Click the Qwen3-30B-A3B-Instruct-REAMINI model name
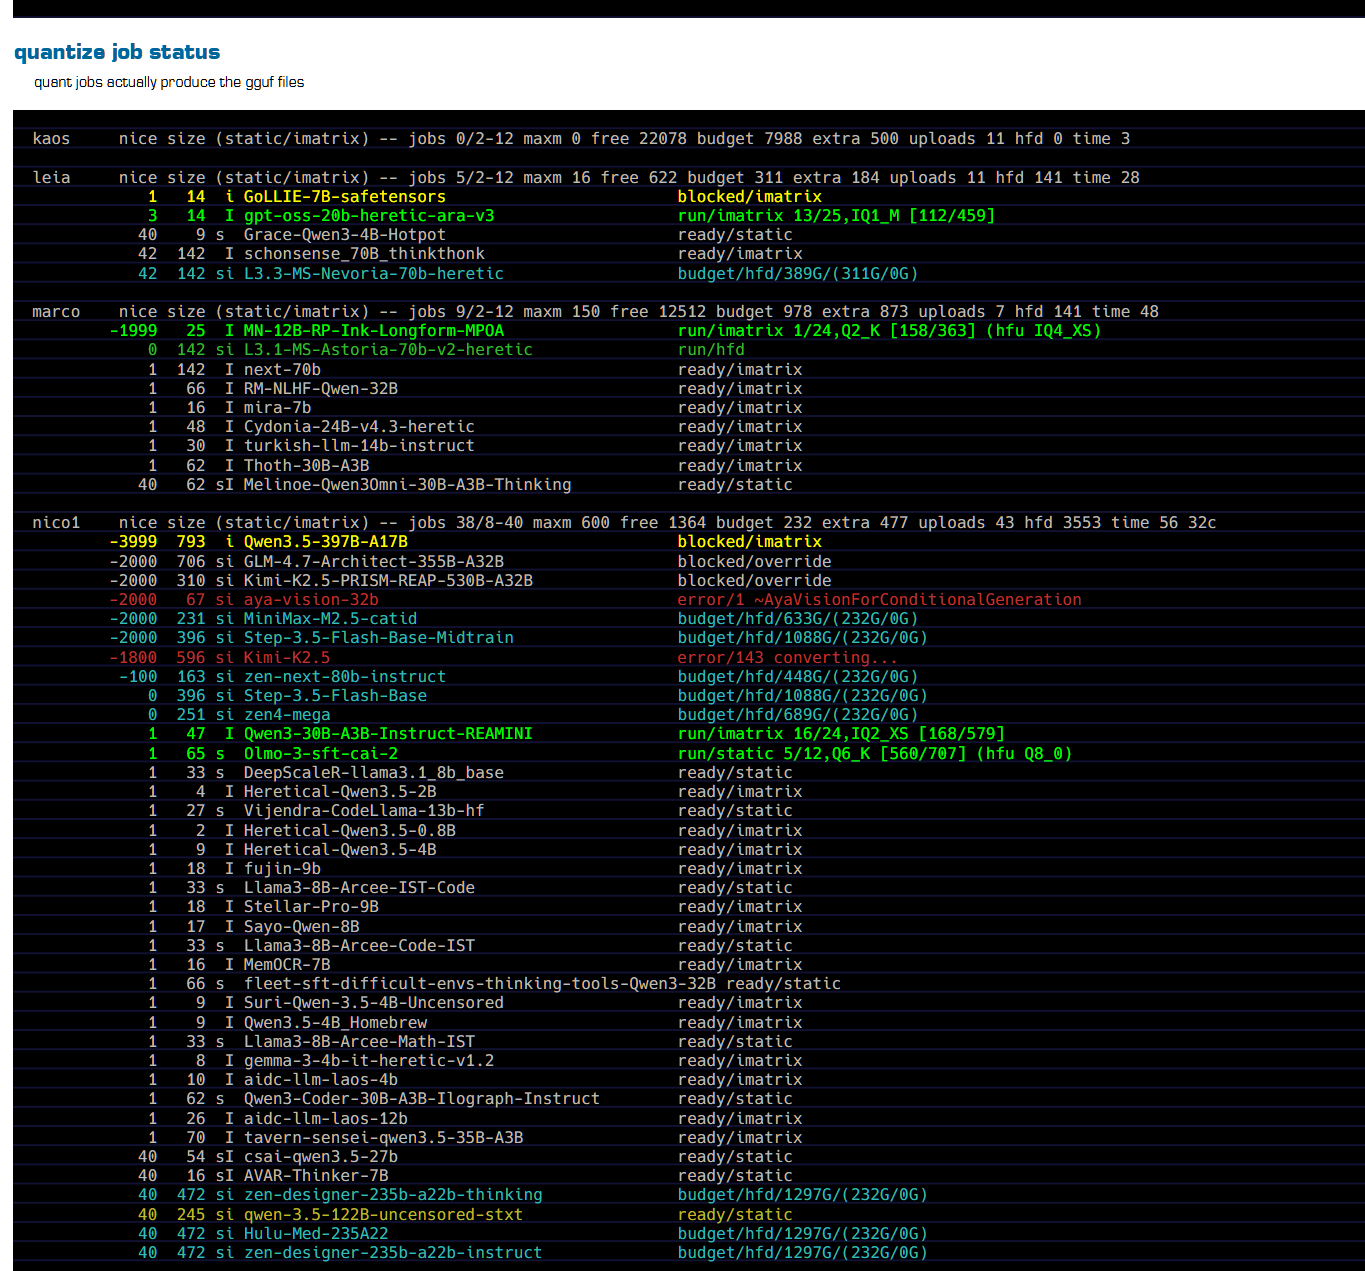 coord(388,734)
